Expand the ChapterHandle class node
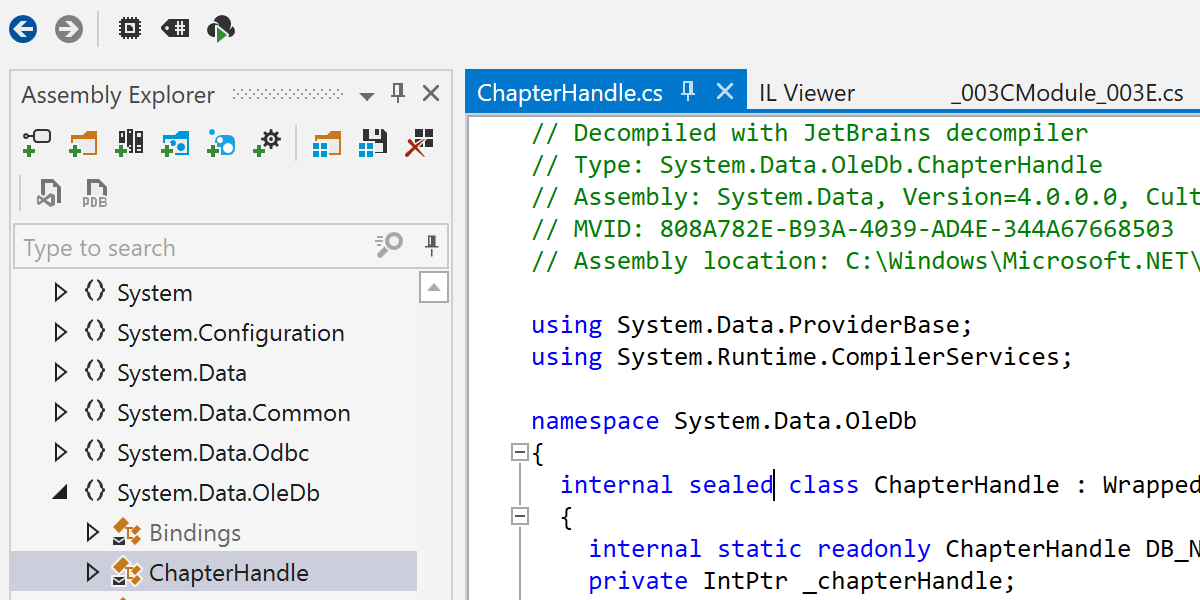 pos(93,572)
